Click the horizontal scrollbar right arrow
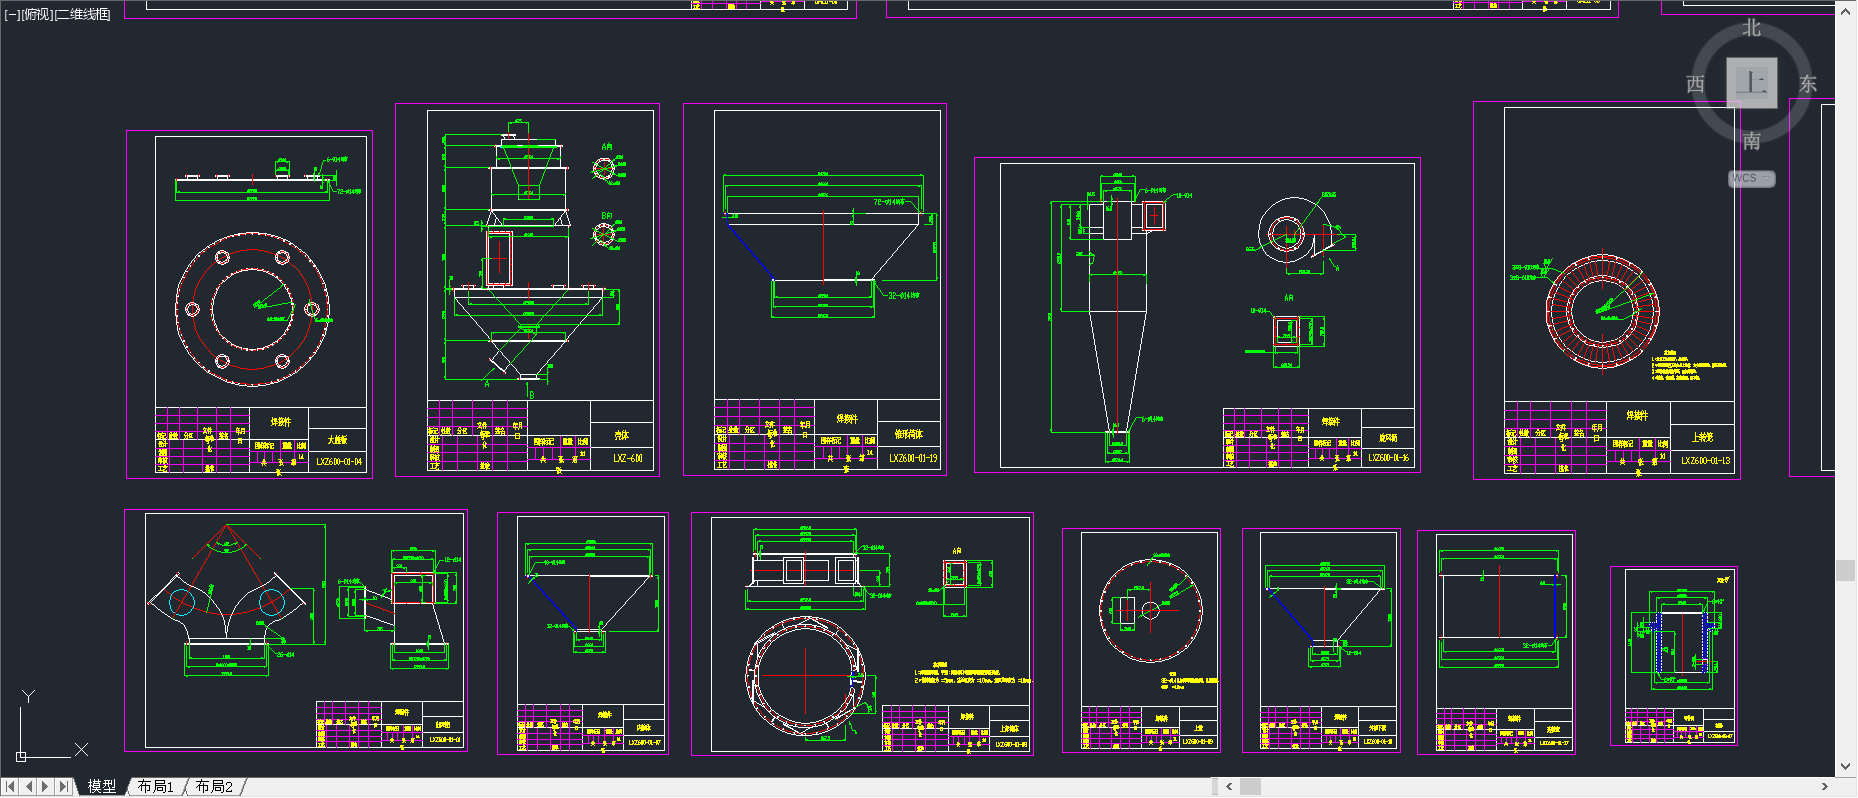 pyautogui.click(x=1825, y=787)
